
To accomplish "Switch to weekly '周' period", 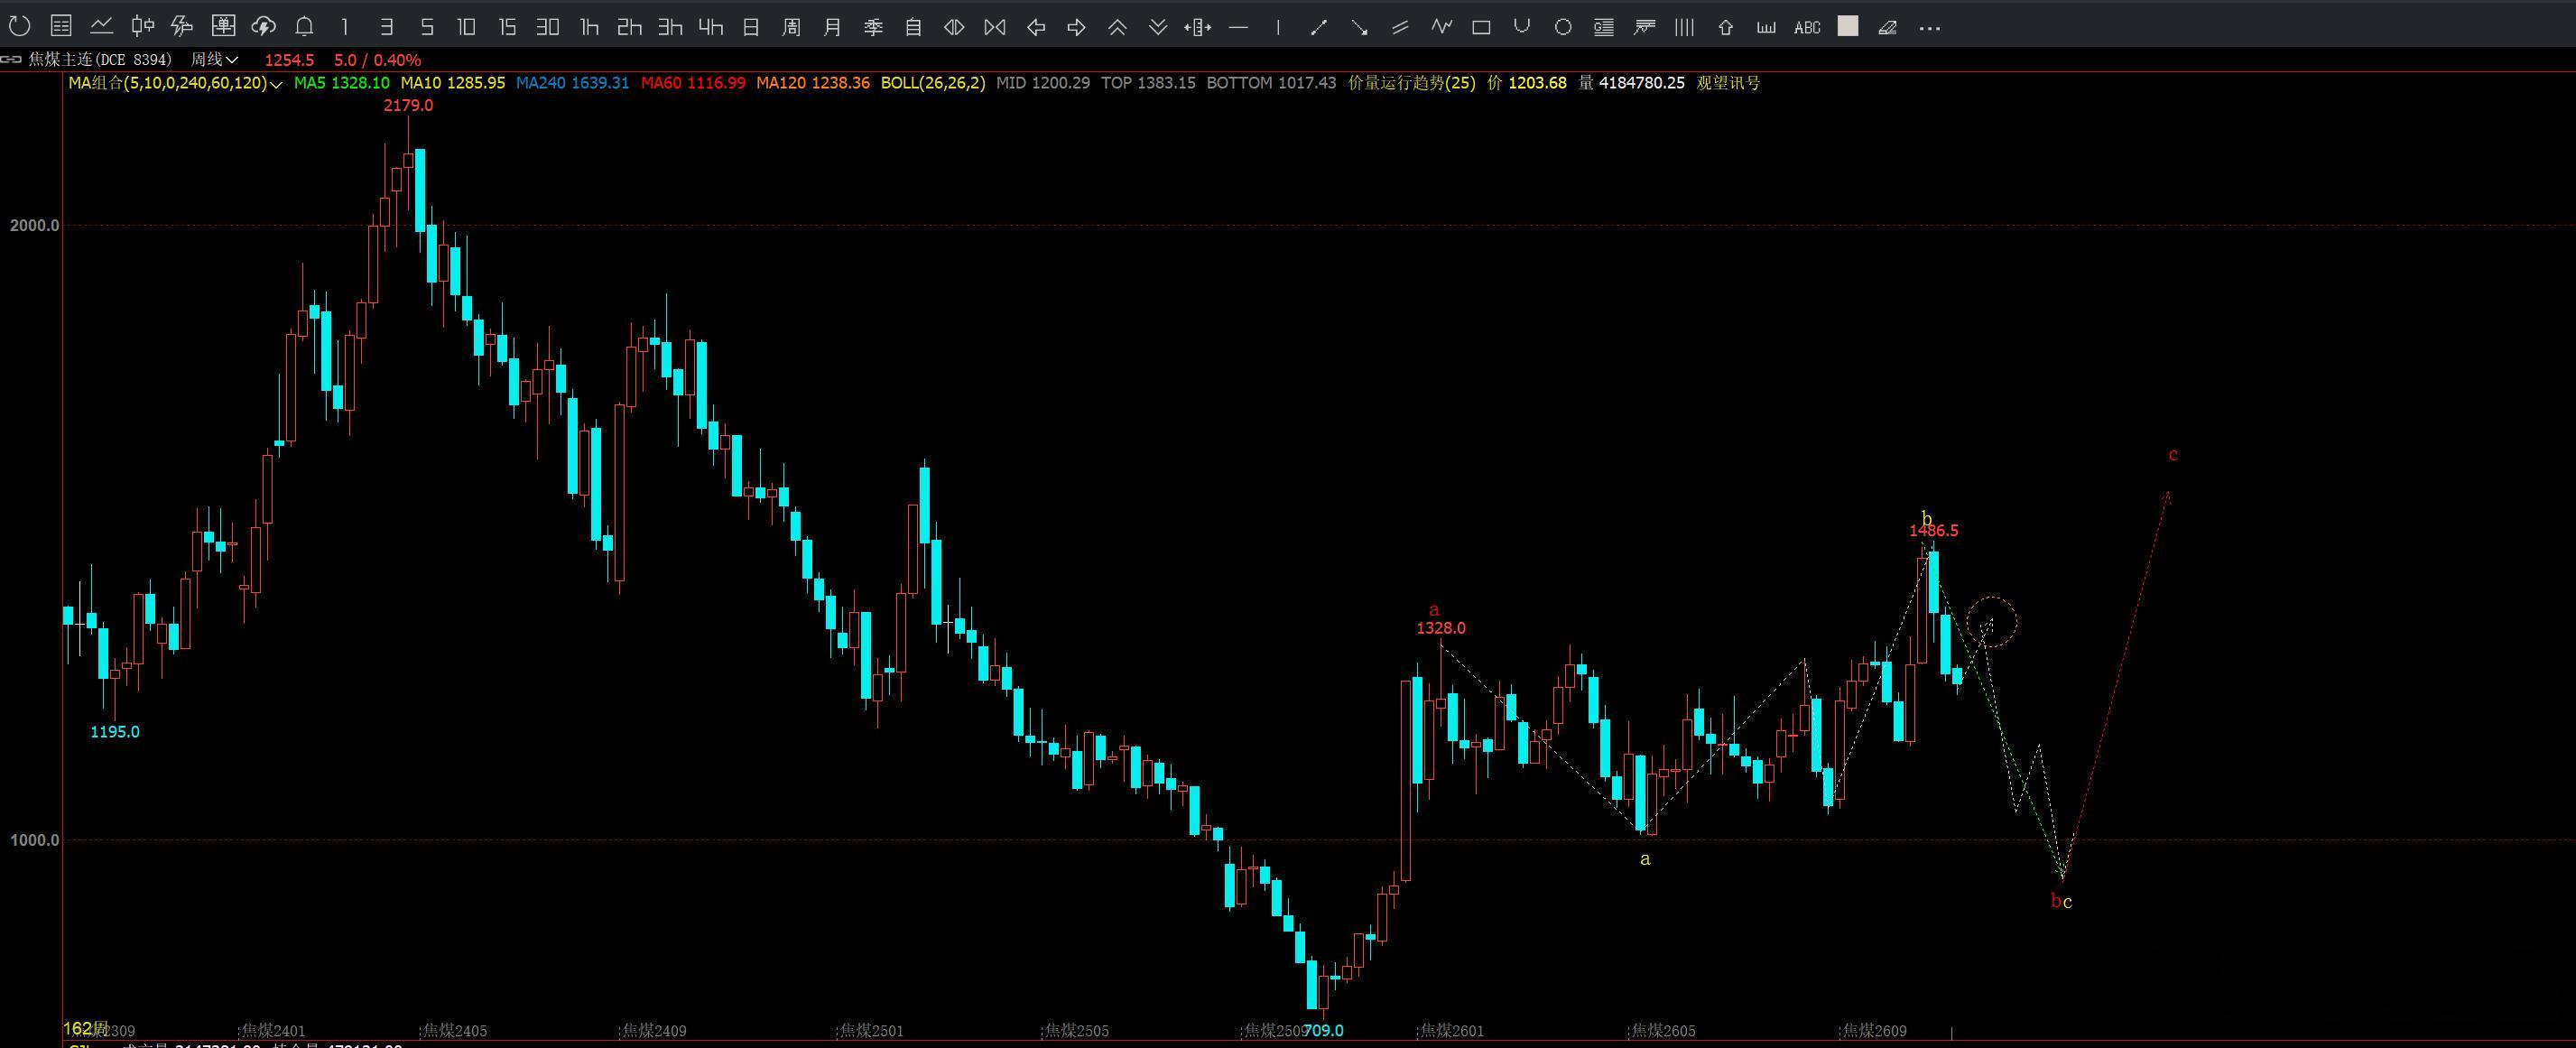I will pos(791,27).
